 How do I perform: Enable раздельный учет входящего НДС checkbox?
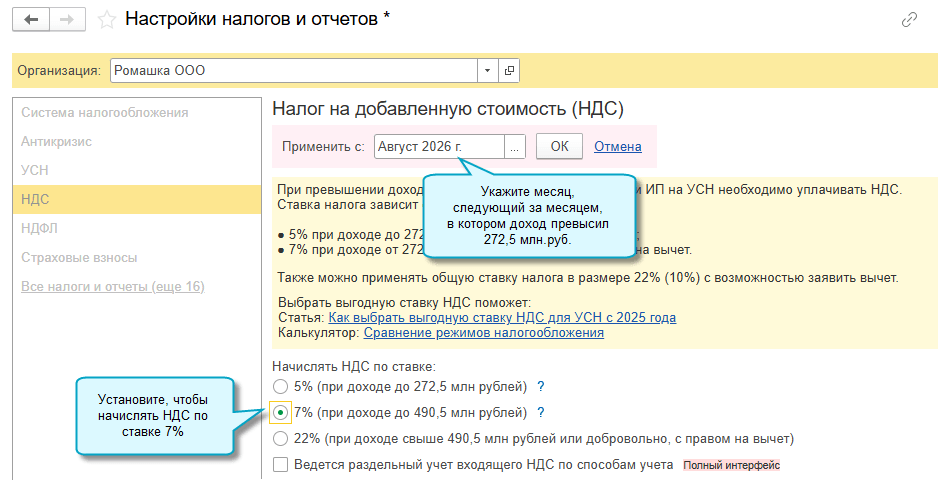pyautogui.click(x=280, y=464)
